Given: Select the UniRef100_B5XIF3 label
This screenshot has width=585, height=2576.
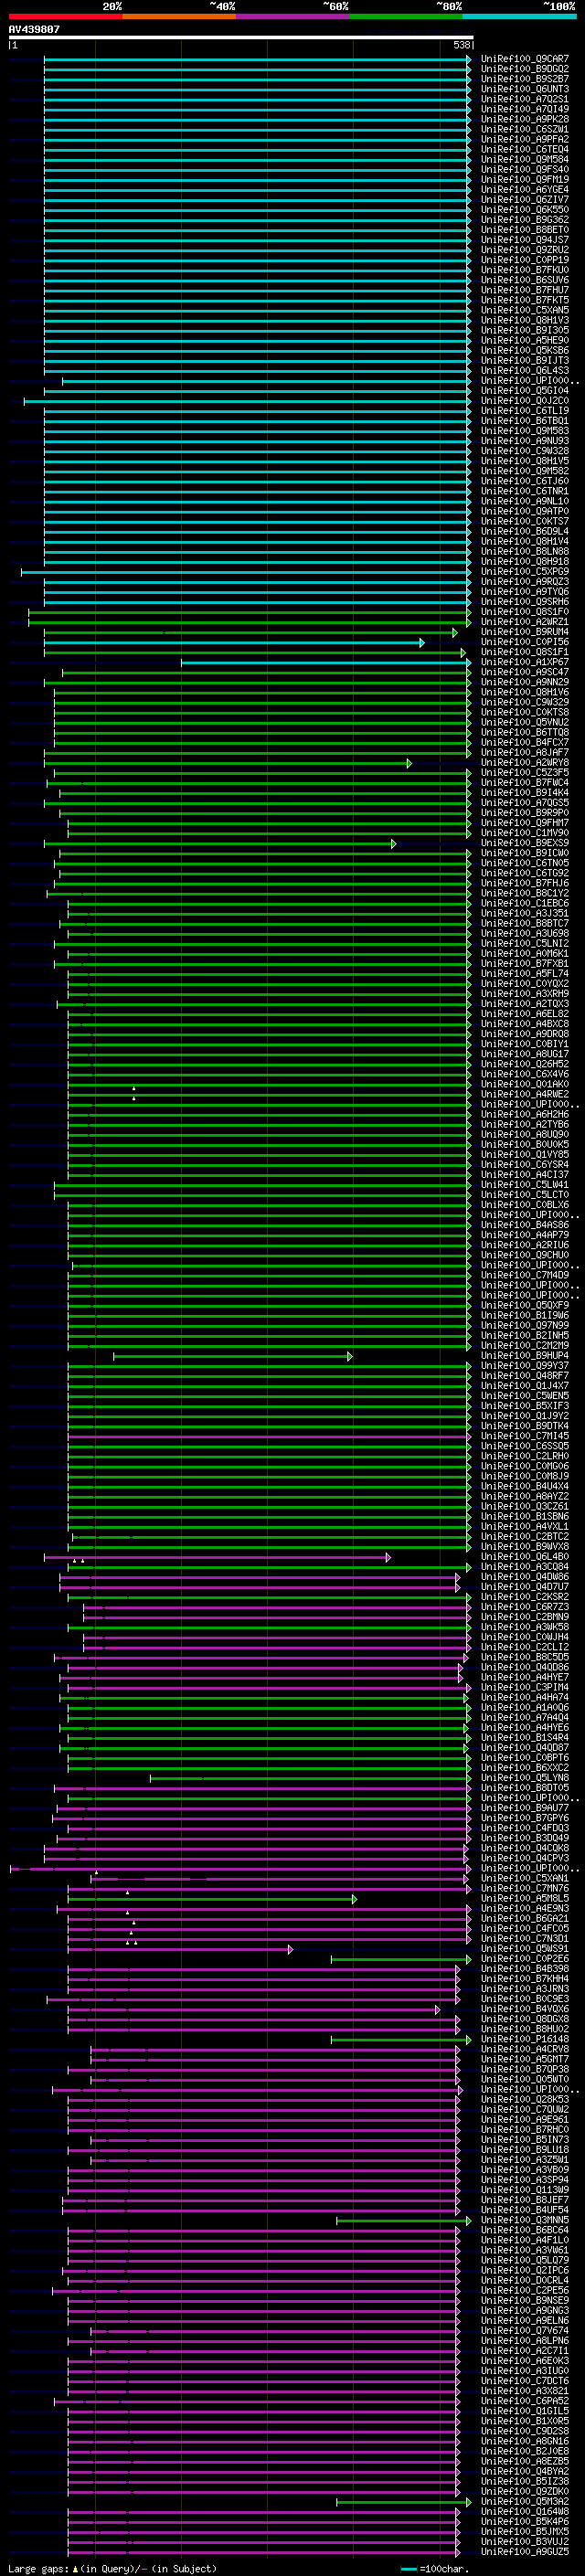Looking at the screenshot, I should point(525,1406).
